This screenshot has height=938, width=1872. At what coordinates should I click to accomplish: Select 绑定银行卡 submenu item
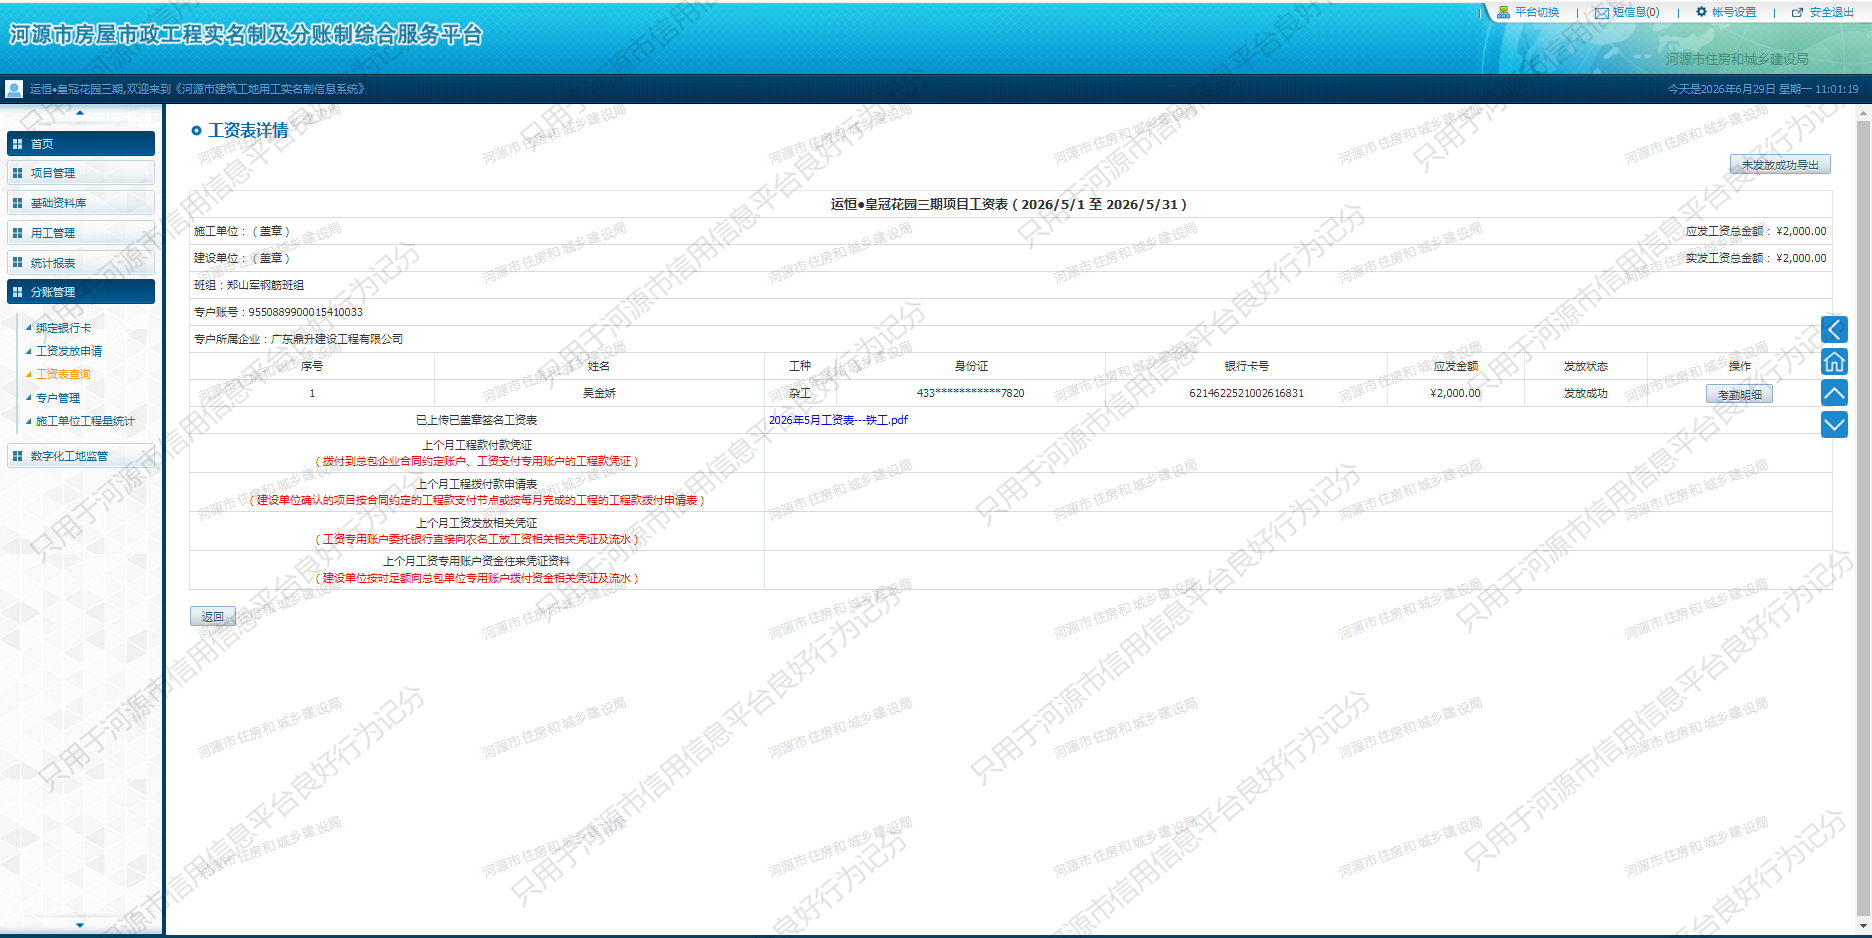[63, 328]
